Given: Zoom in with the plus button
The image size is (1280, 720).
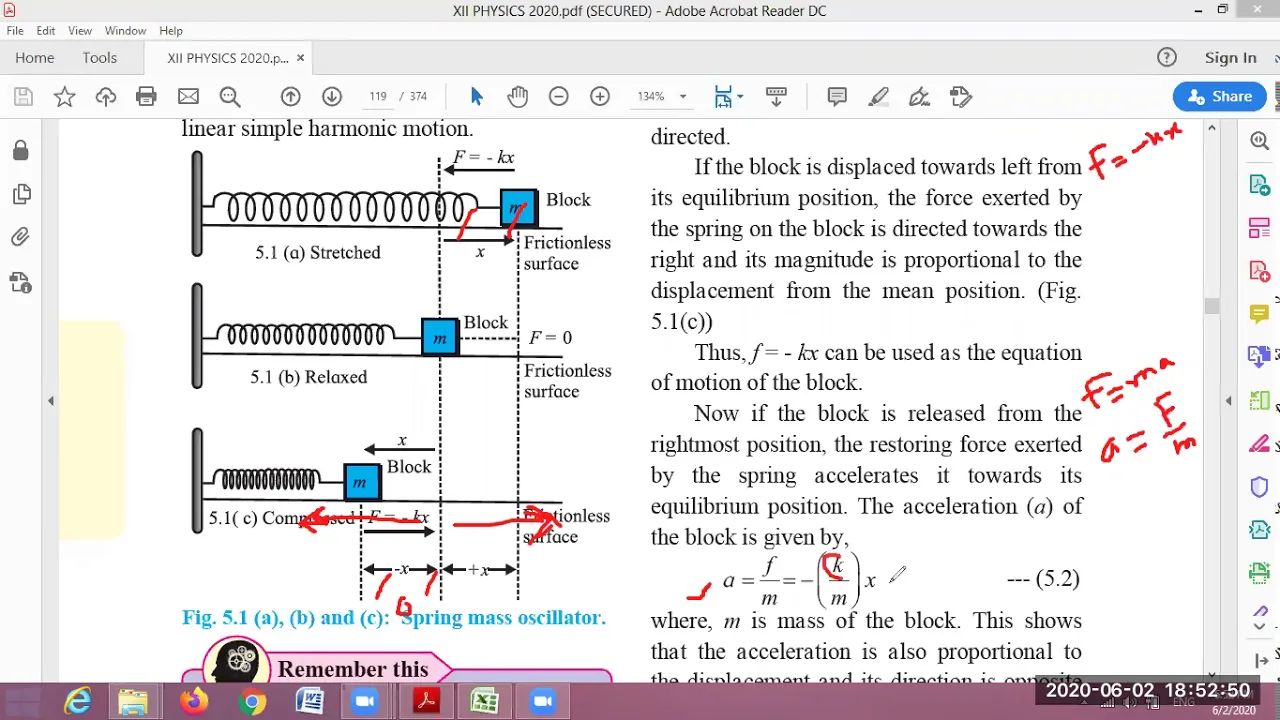Looking at the screenshot, I should click(x=600, y=97).
